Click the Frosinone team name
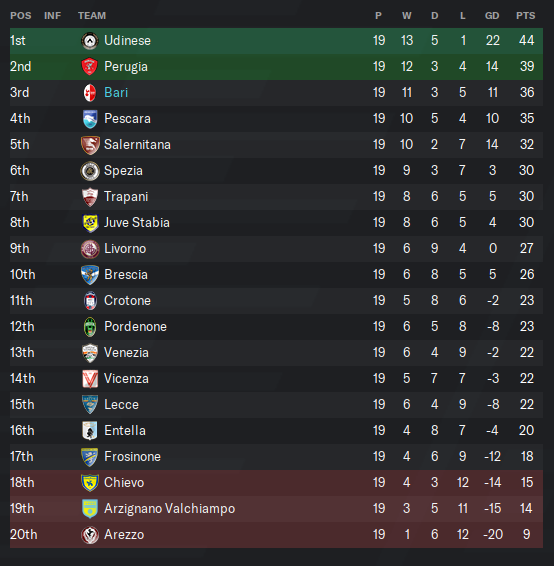 [132, 457]
